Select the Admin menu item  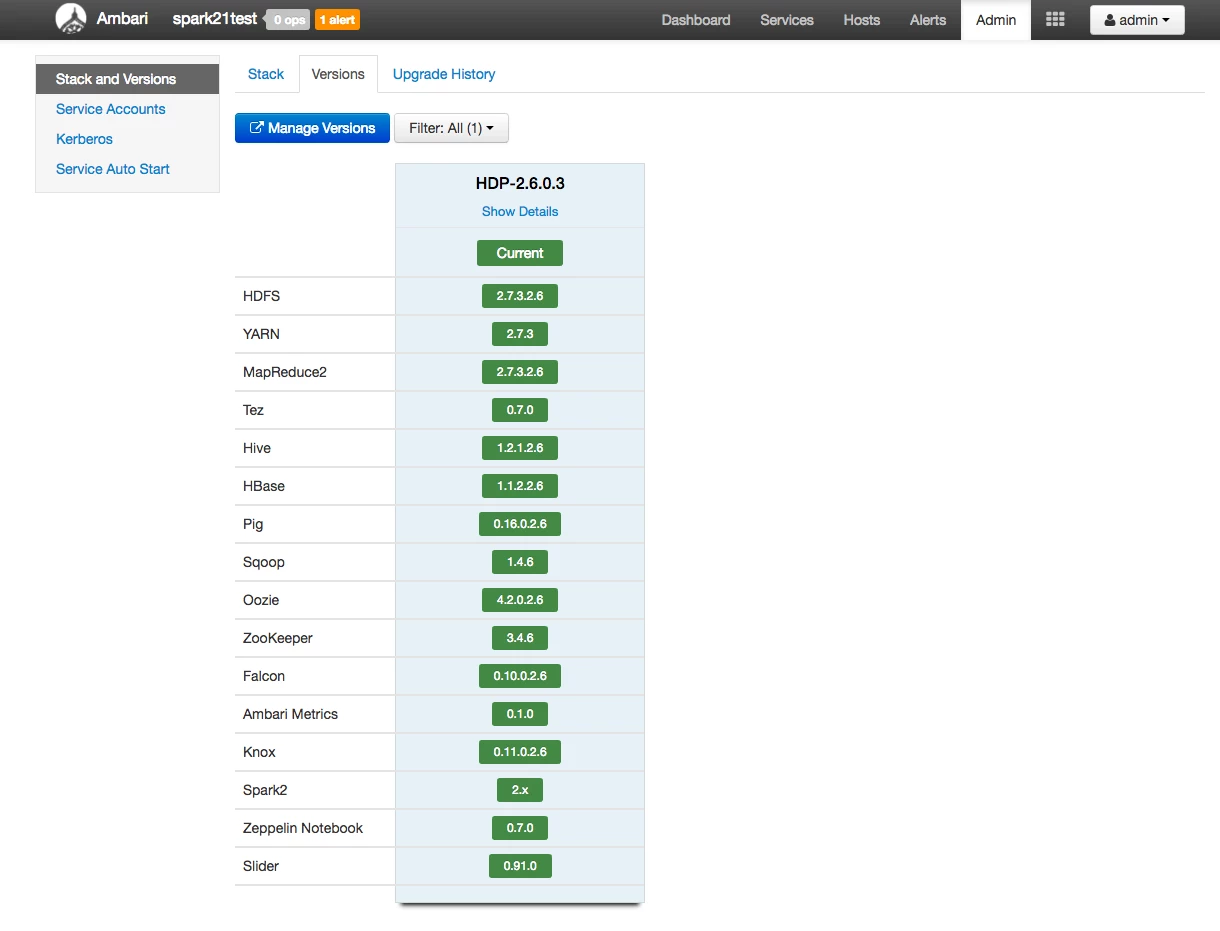click(x=996, y=20)
